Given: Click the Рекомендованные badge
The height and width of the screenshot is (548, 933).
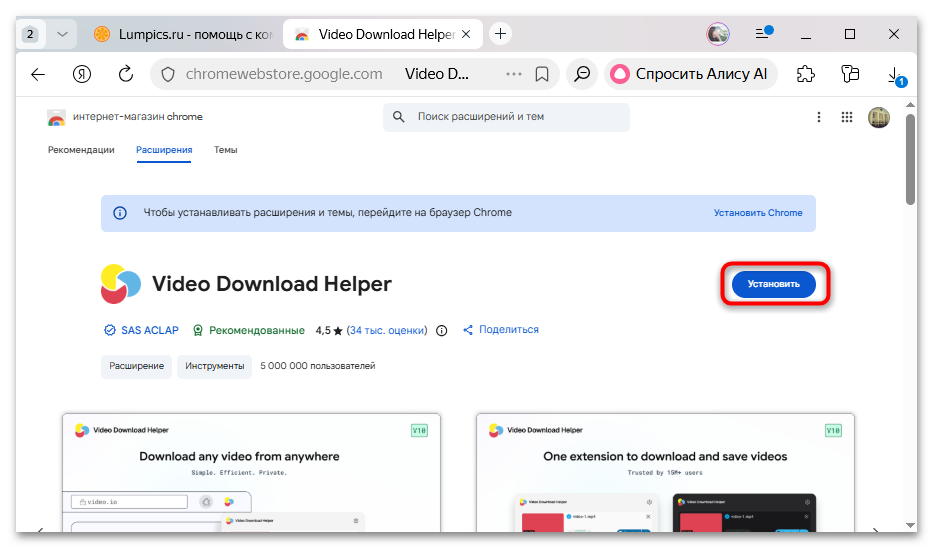Looking at the screenshot, I should [x=249, y=330].
